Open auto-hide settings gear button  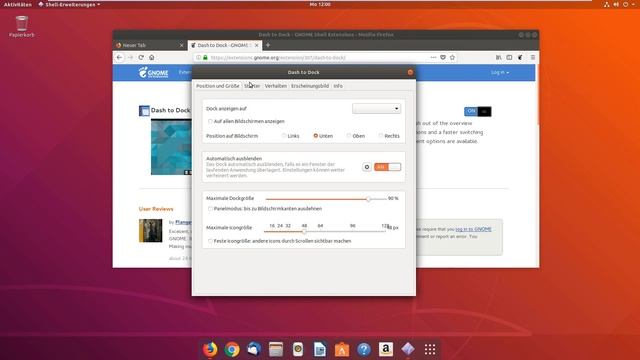pyautogui.click(x=367, y=167)
